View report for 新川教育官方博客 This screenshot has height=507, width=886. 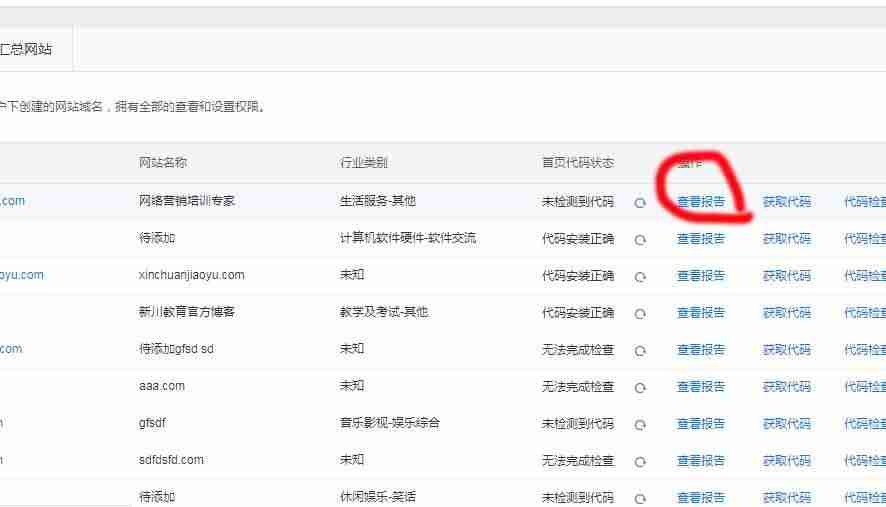(701, 313)
